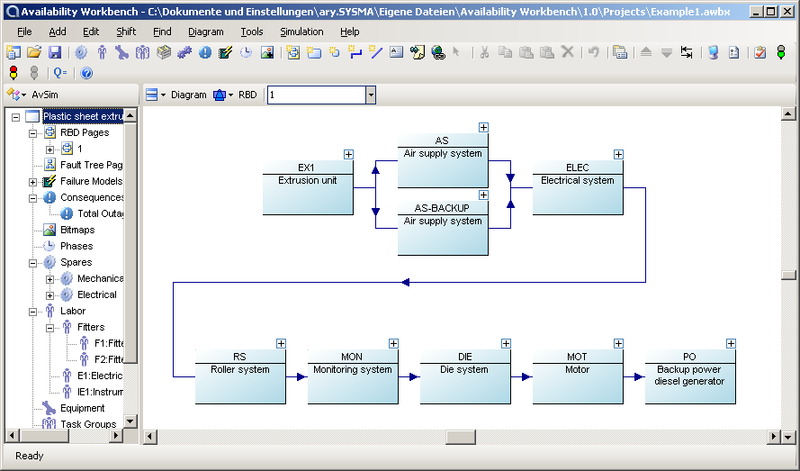This screenshot has height=471, width=800.
Task: Open help with the blue question mark icon
Action: coord(86,73)
